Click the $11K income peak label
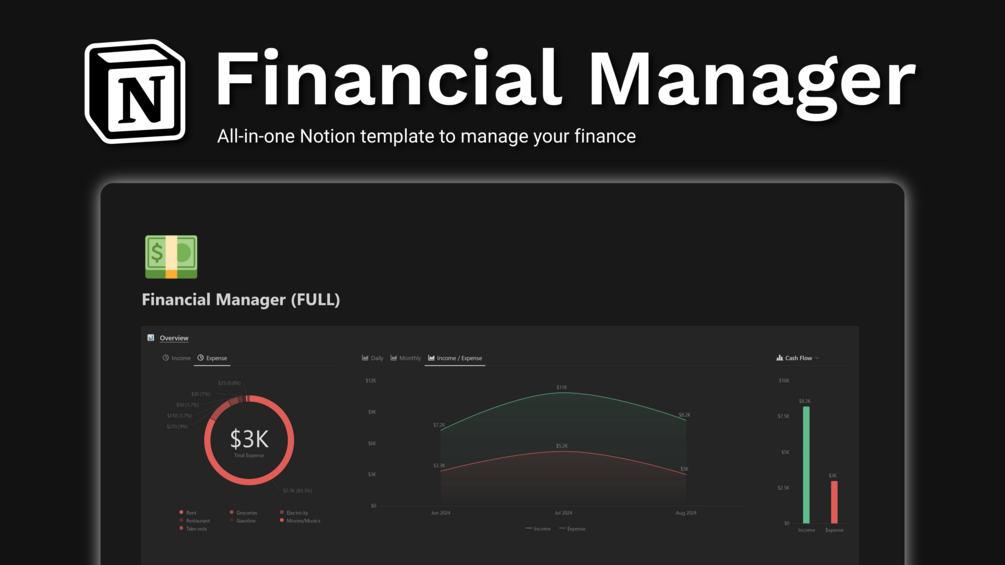This screenshot has height=565, width=1005. [x=561, y=387]
